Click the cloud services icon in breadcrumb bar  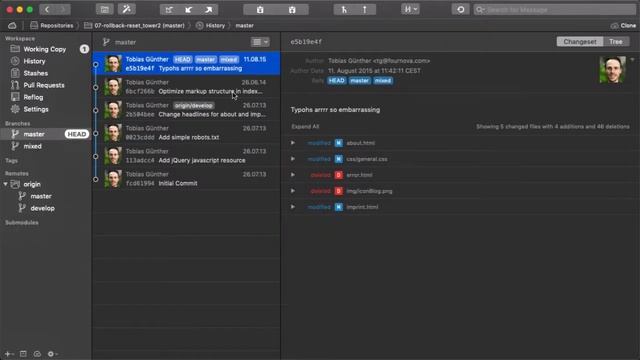pos(12,25)
